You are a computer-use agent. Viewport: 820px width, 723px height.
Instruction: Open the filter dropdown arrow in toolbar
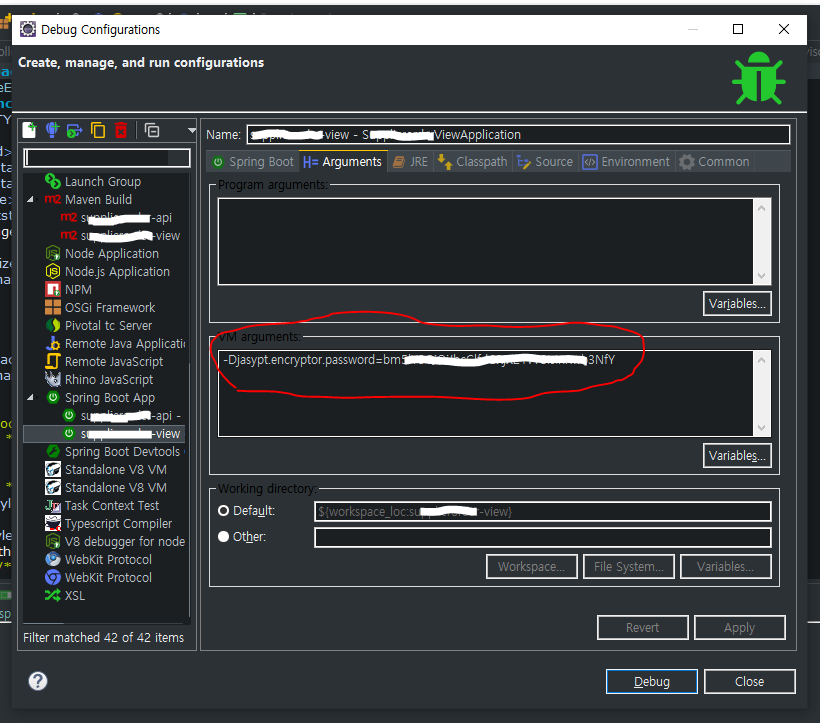pos(191,130)
